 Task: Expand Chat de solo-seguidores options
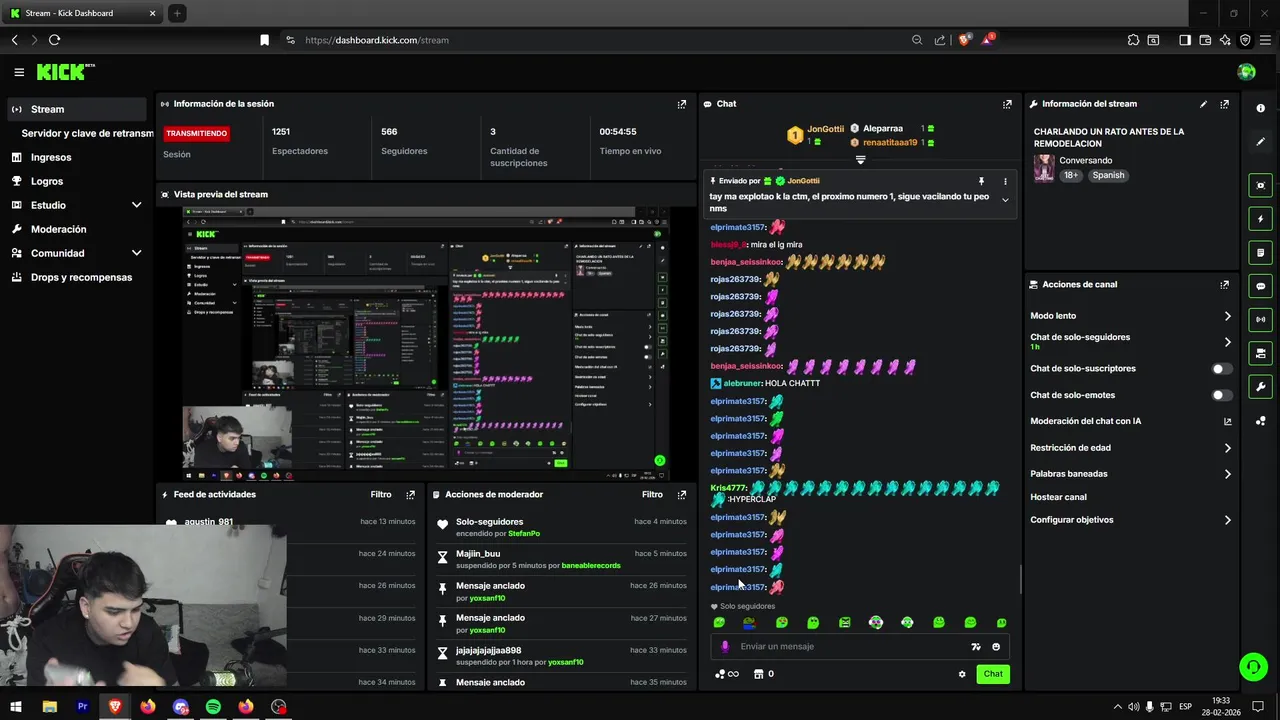click(x=1228, y=342)
